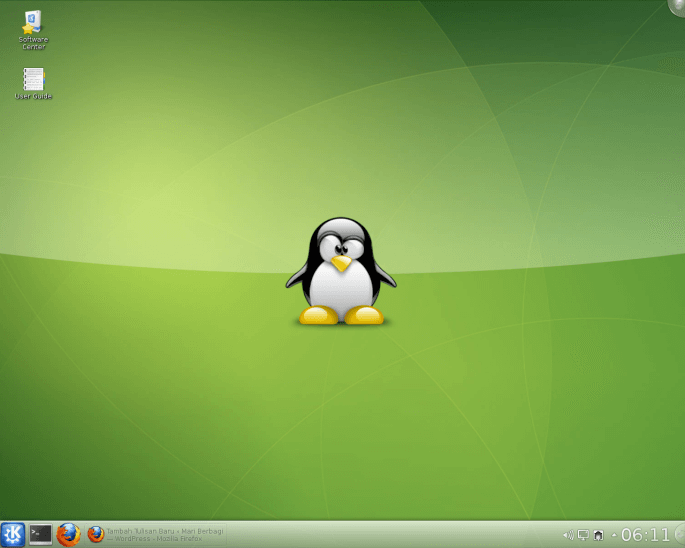Launch the terminal from the panel
The image size is (685, 548).
click(41, 534)
